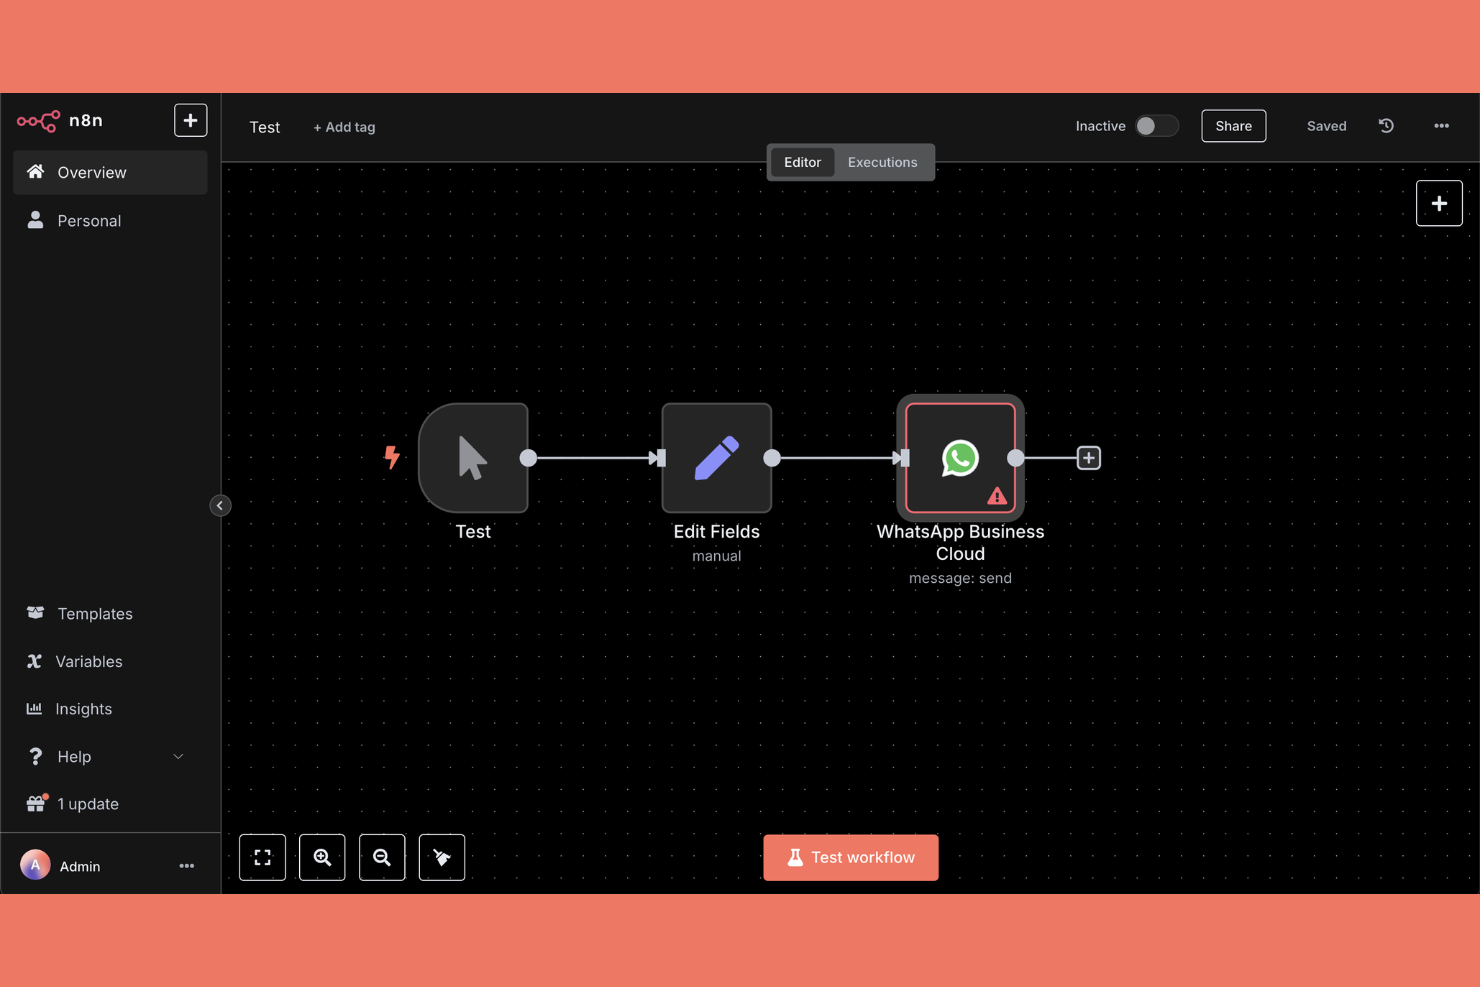This screenshot has width=1480, height=987.
Task: Select the Test manual trigger node
Action: (x=473, y=458)
